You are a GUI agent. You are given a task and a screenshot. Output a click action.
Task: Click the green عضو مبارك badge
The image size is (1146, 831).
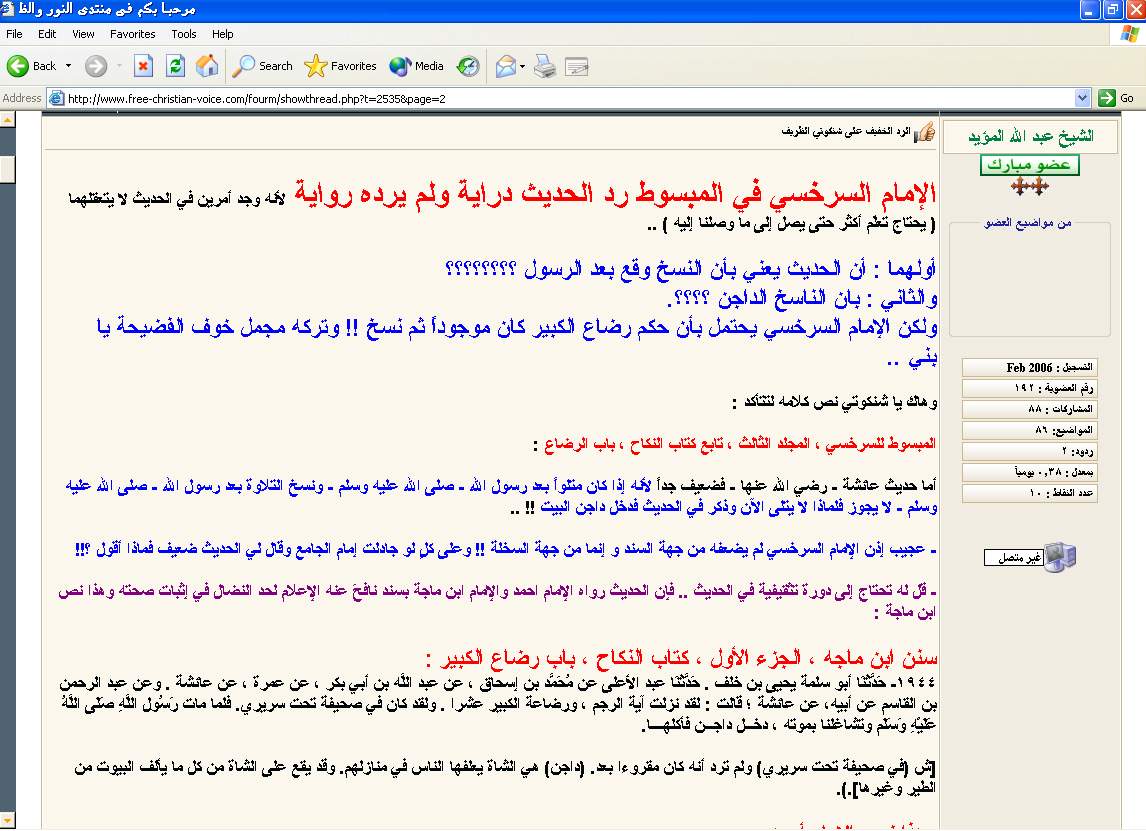pyautogui.click(x=1029, y=164)
